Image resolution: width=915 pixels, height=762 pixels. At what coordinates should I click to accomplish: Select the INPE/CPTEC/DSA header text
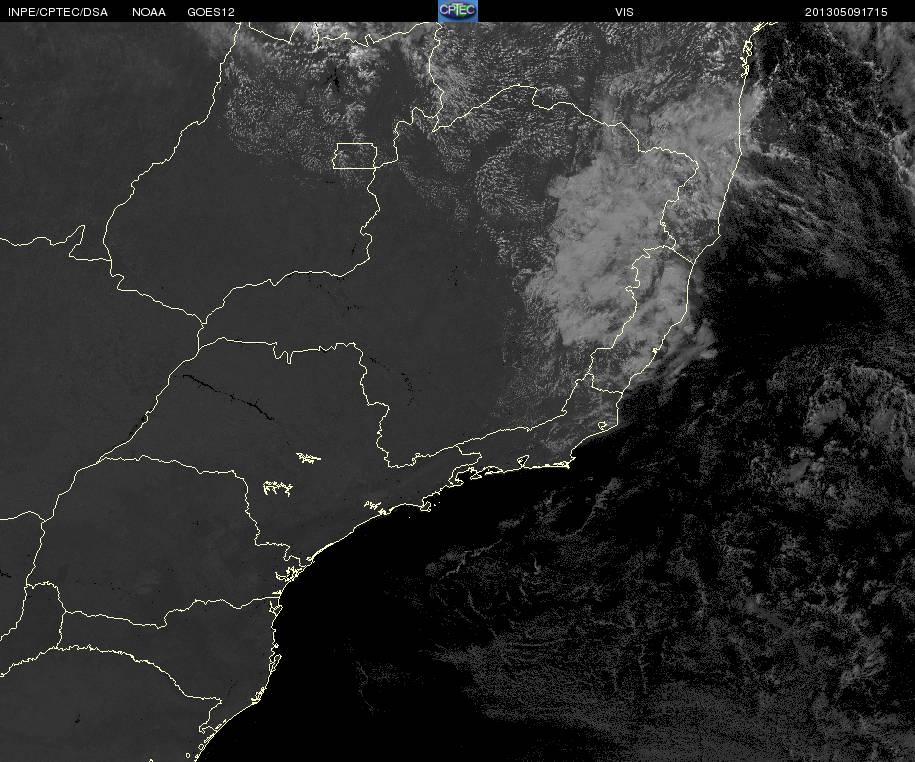coord(58,12)
